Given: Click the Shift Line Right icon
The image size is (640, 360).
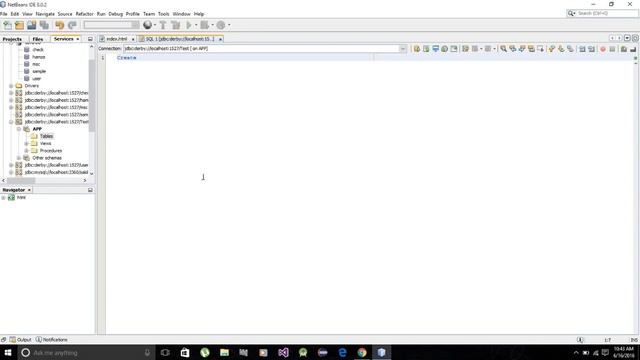Looking at the screenshot, I should click(591, 49).
